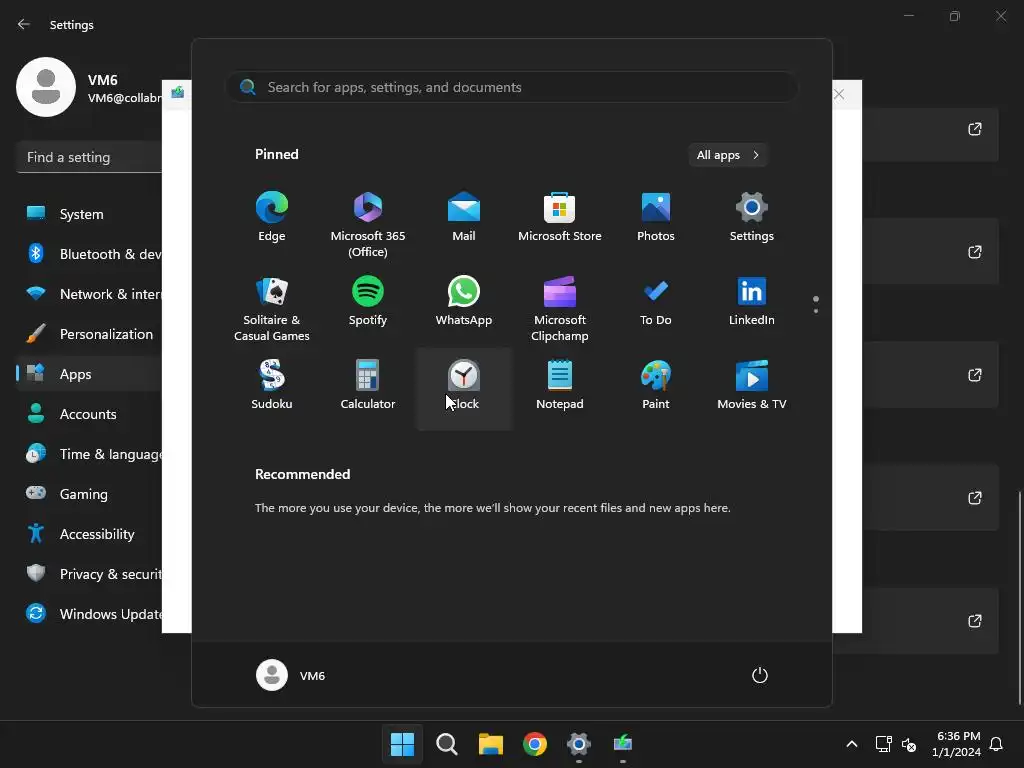1024x768 pixels.
Task: Open Spotify from Start menu
Action: (x=368, y=302)
